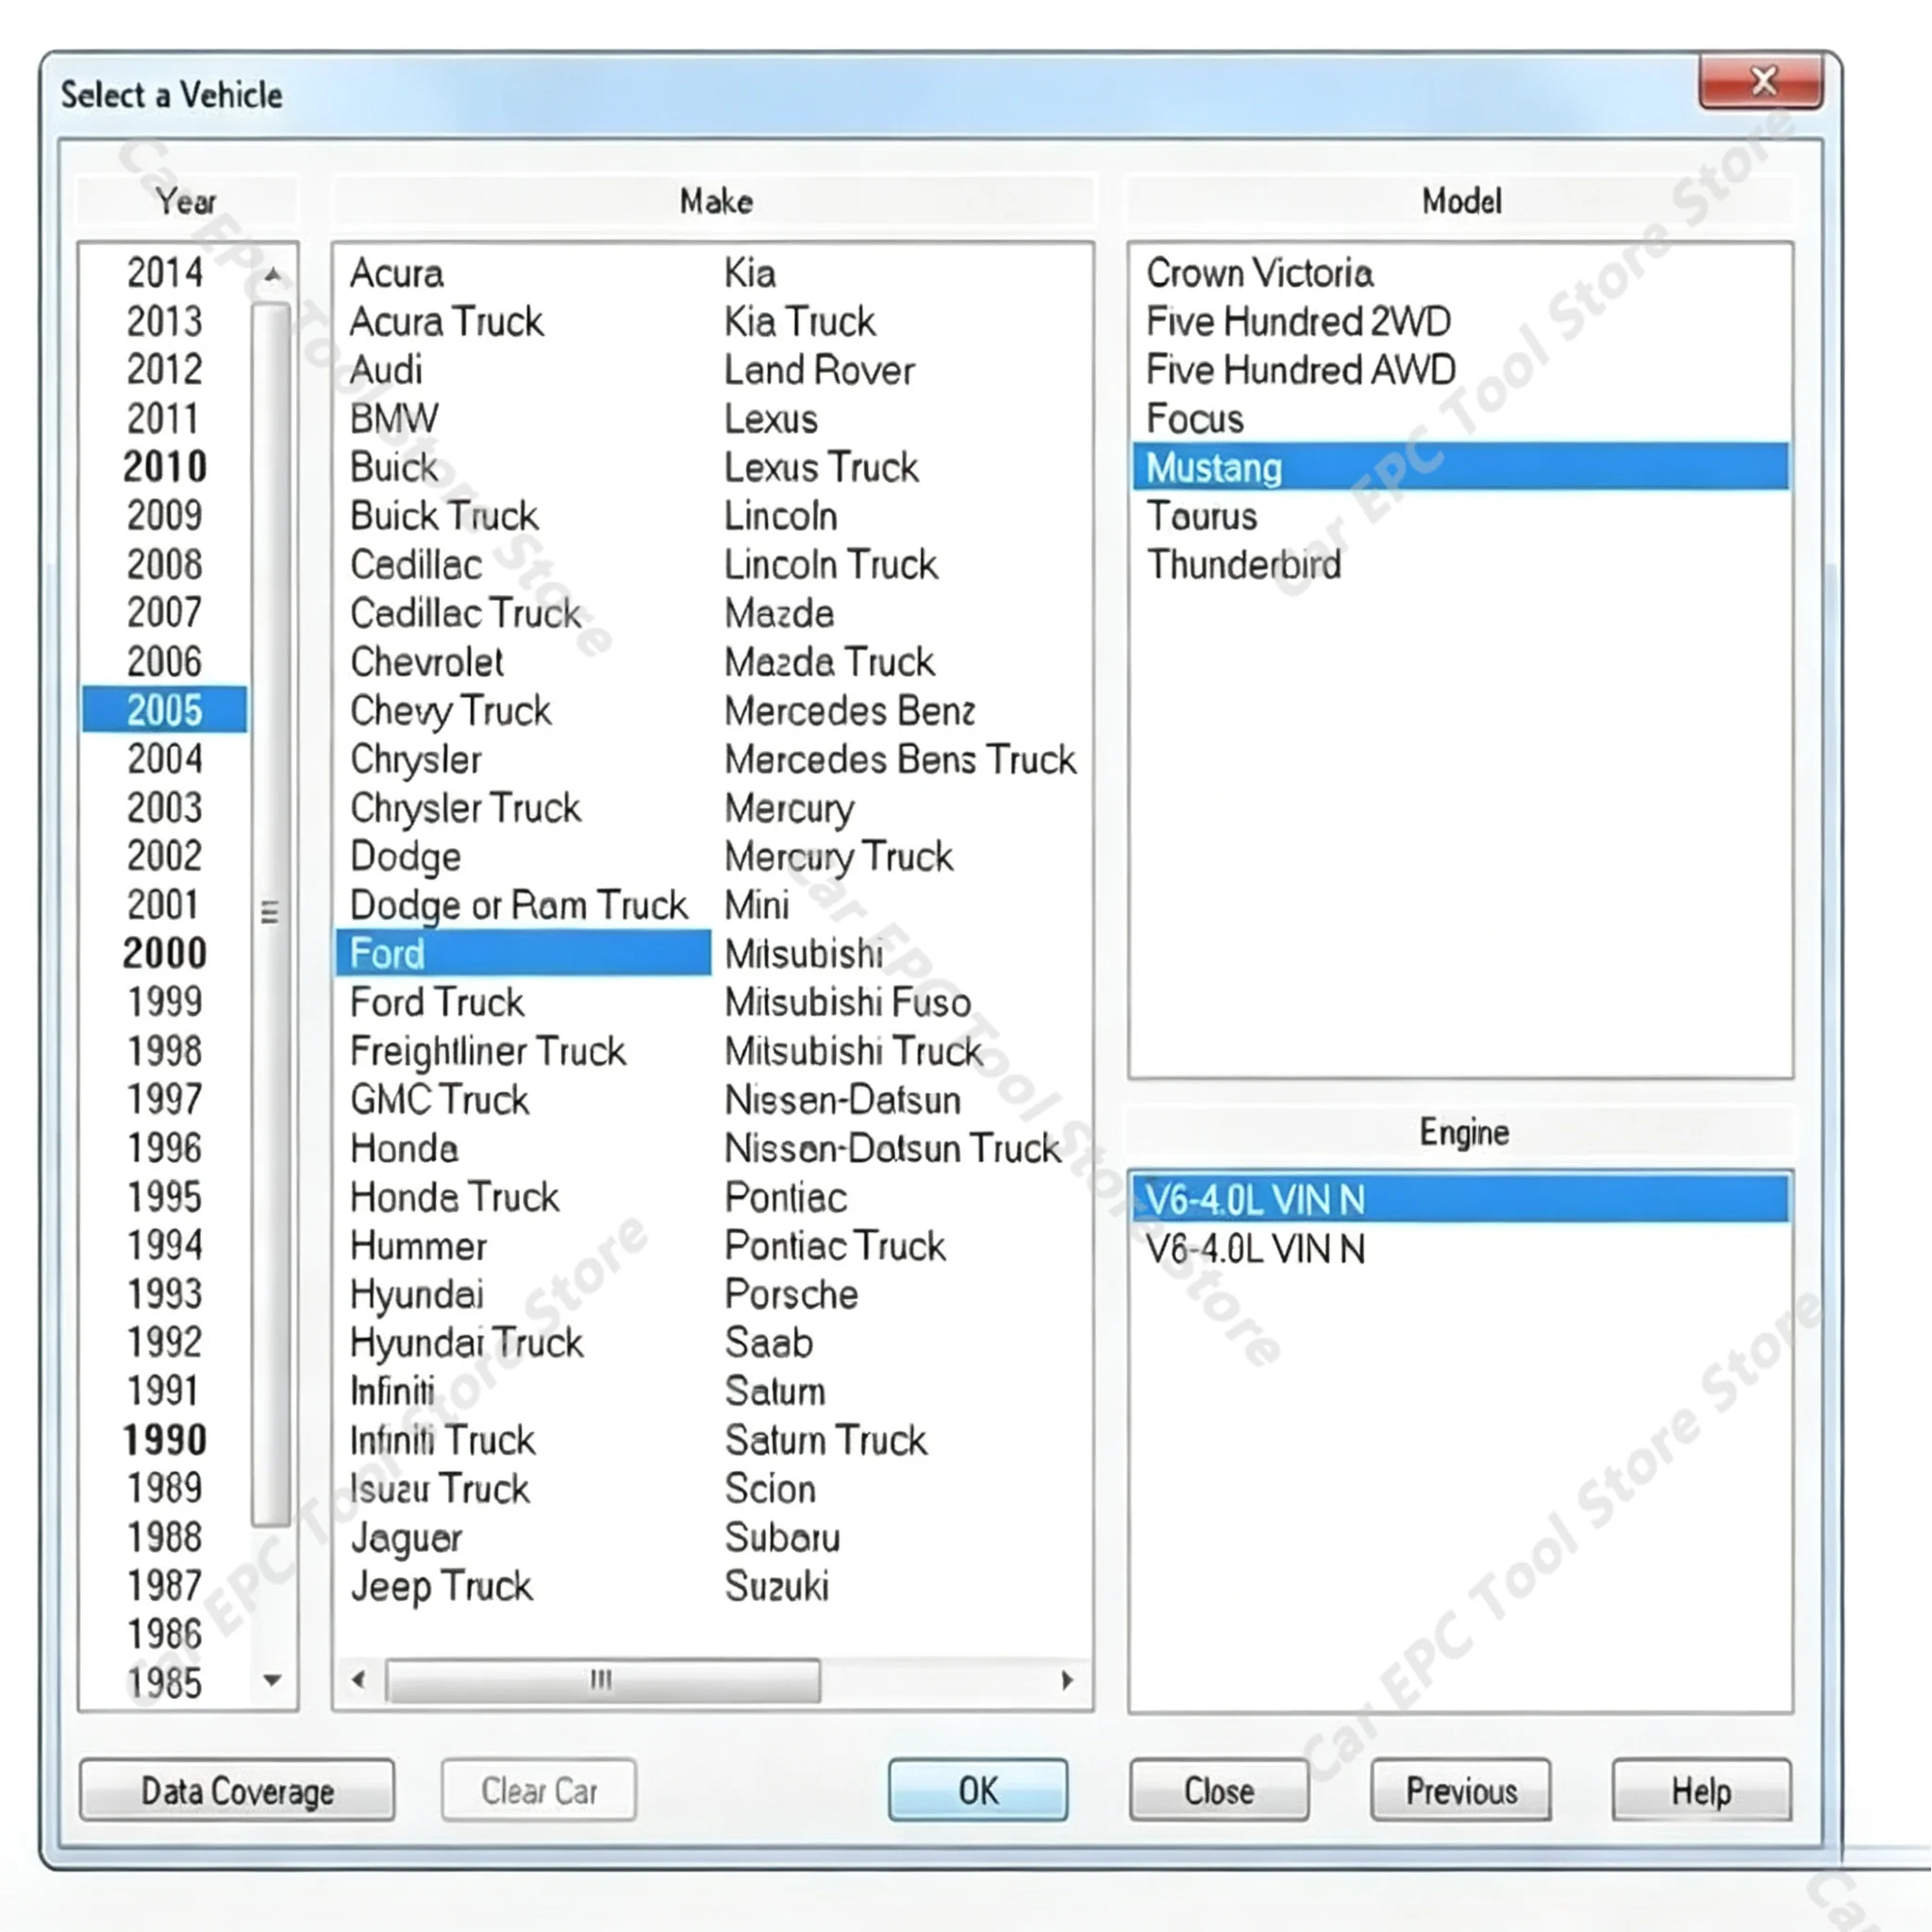Select year 1990 in the Year list

pos(165,1440)
